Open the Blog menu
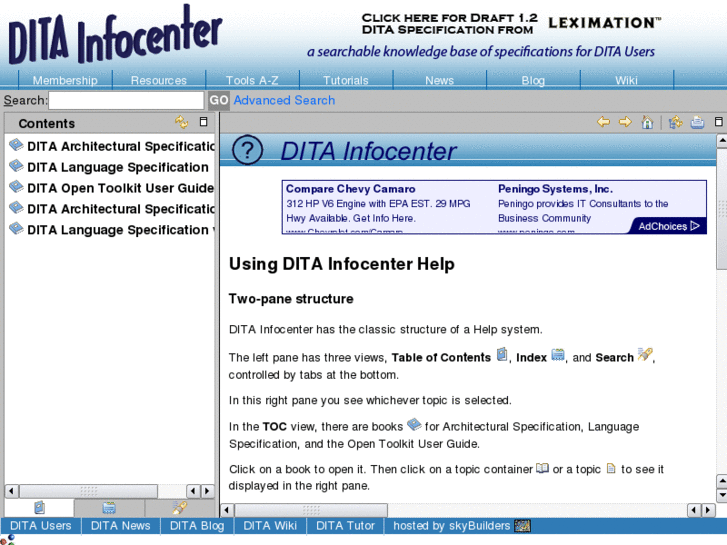 click(533, 80)
